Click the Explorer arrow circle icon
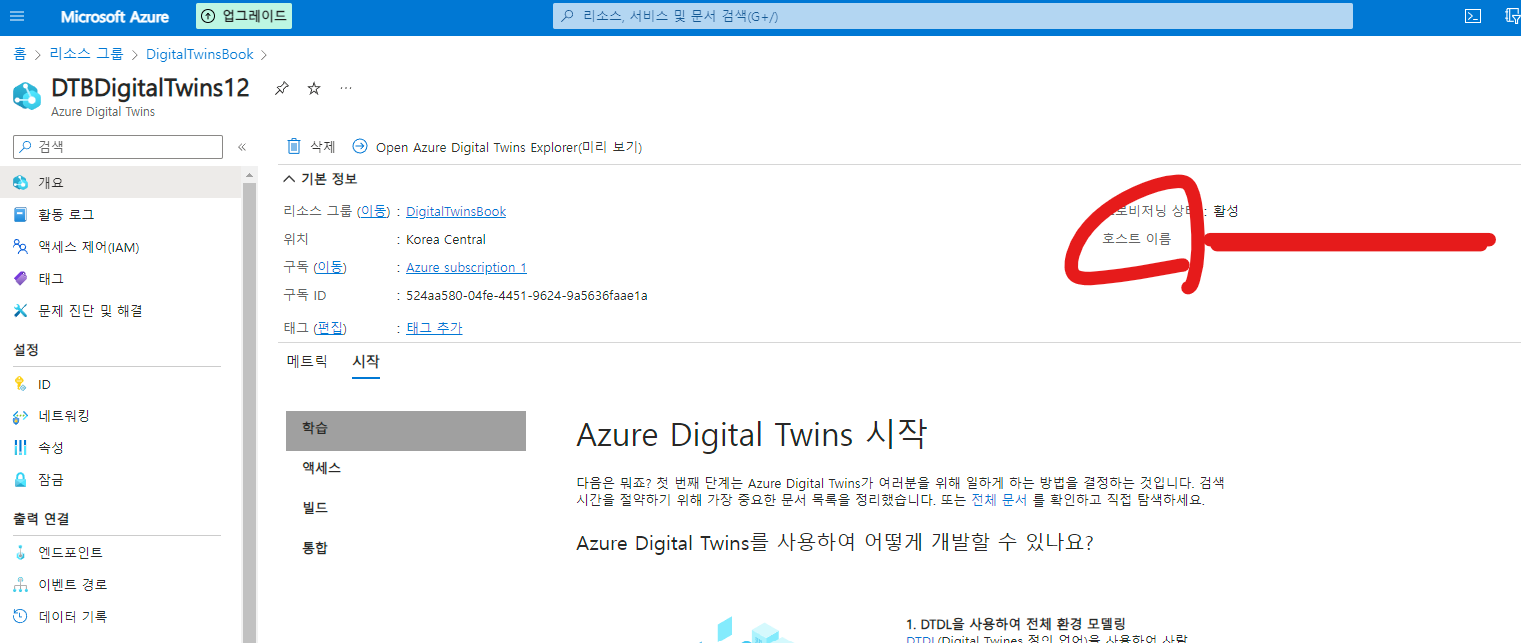The image size is (1521, 643). pyautogui.click(x=360, y=146)
